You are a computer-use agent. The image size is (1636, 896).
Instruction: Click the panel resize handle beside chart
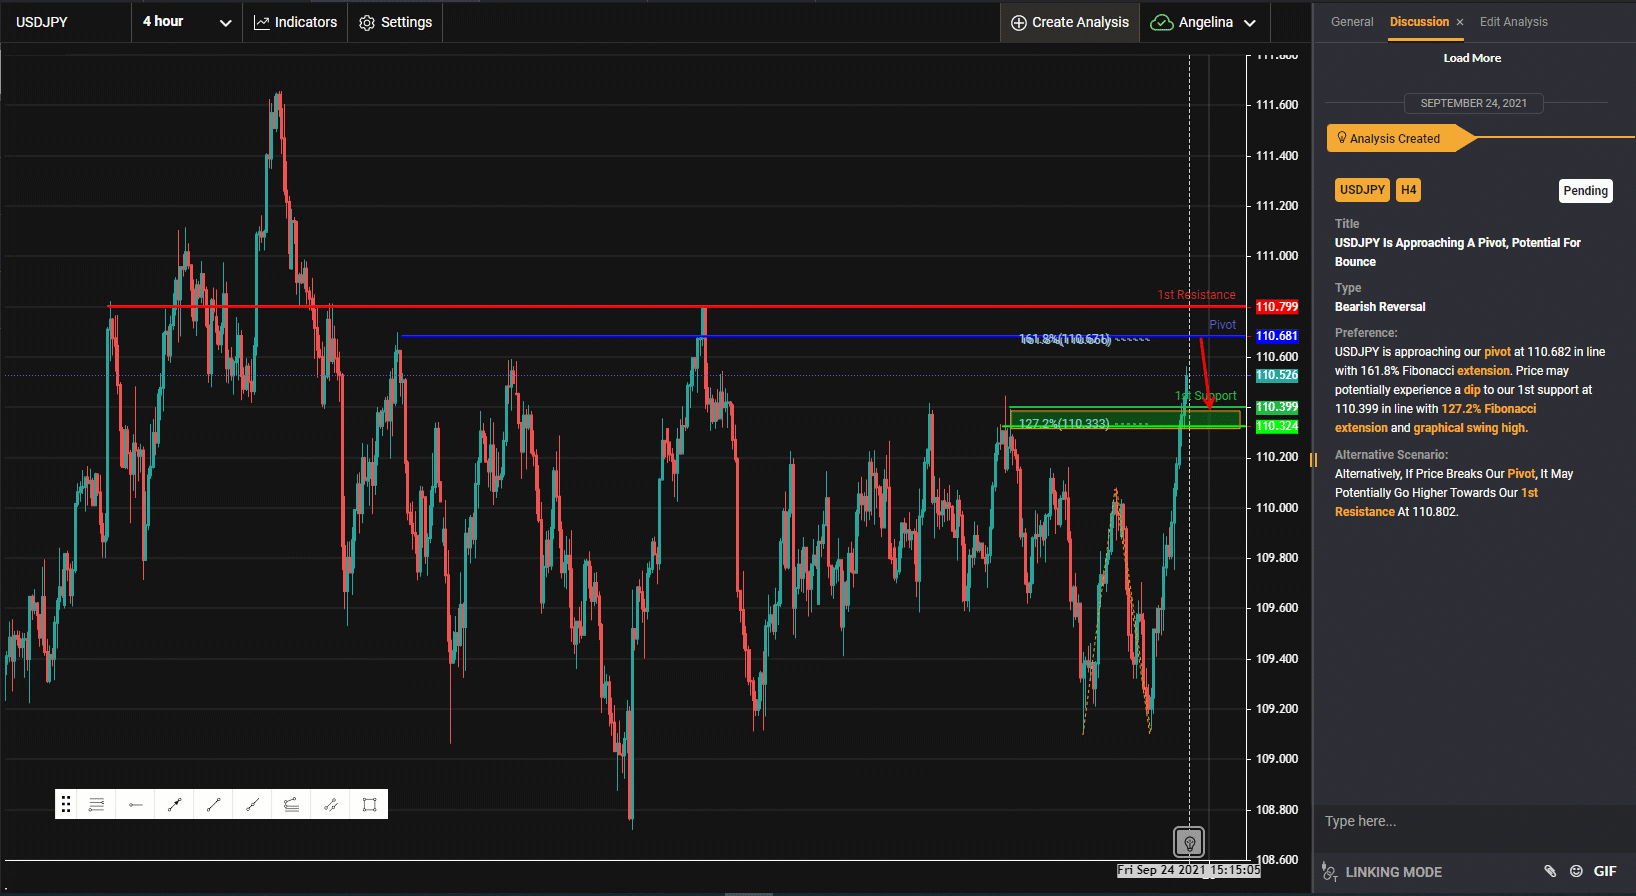(x=1314, y=460)
